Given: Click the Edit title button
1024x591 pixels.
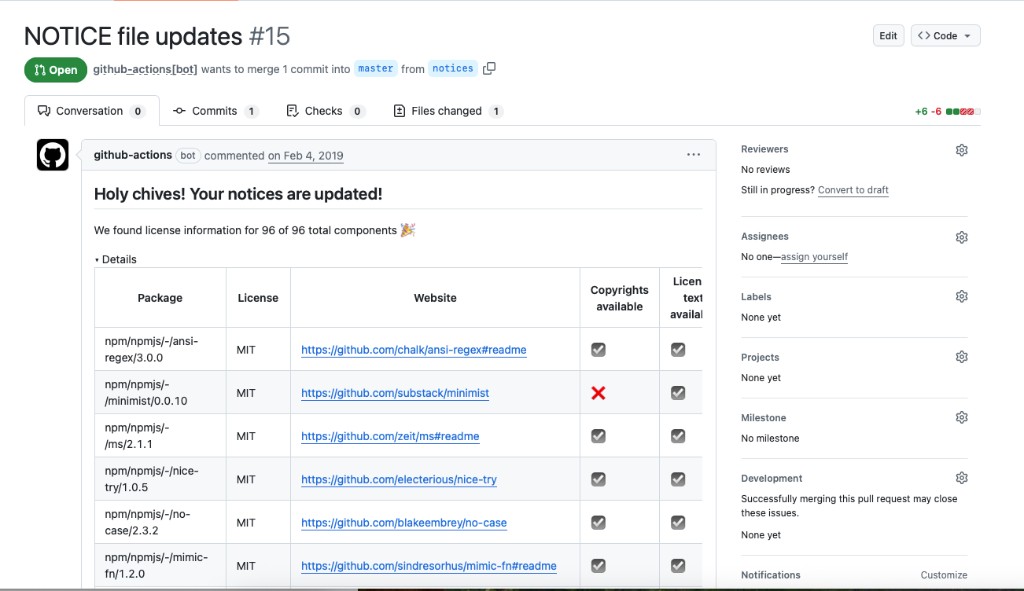Looking at the screenshot, I should [888, 36].
